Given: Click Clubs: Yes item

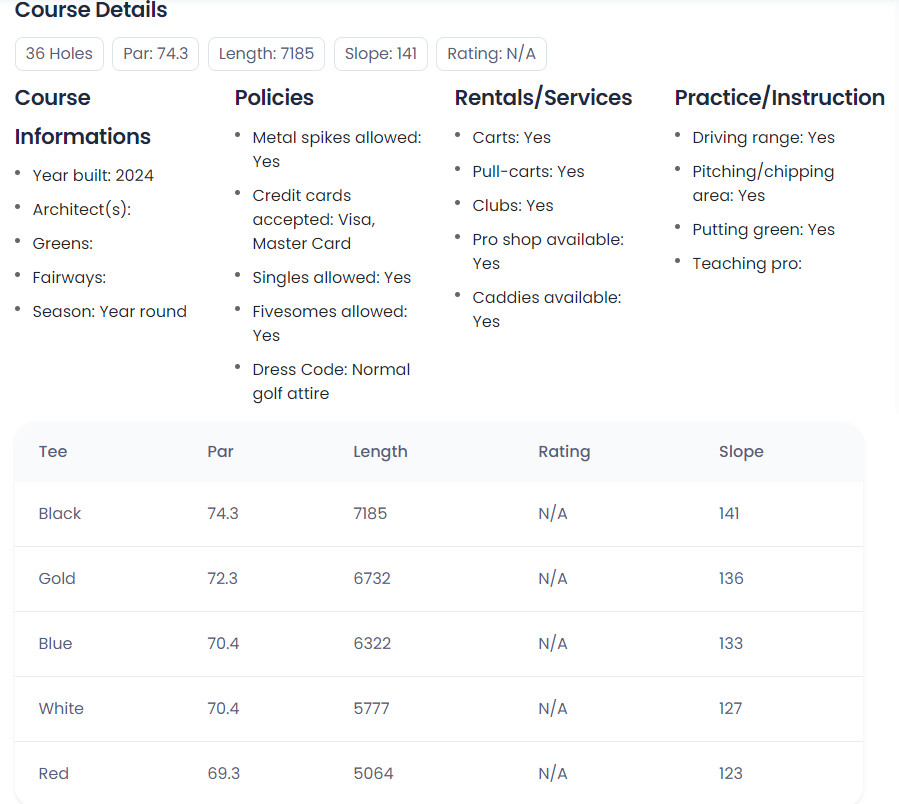Looking at the screenshot, I should [513, 205].
